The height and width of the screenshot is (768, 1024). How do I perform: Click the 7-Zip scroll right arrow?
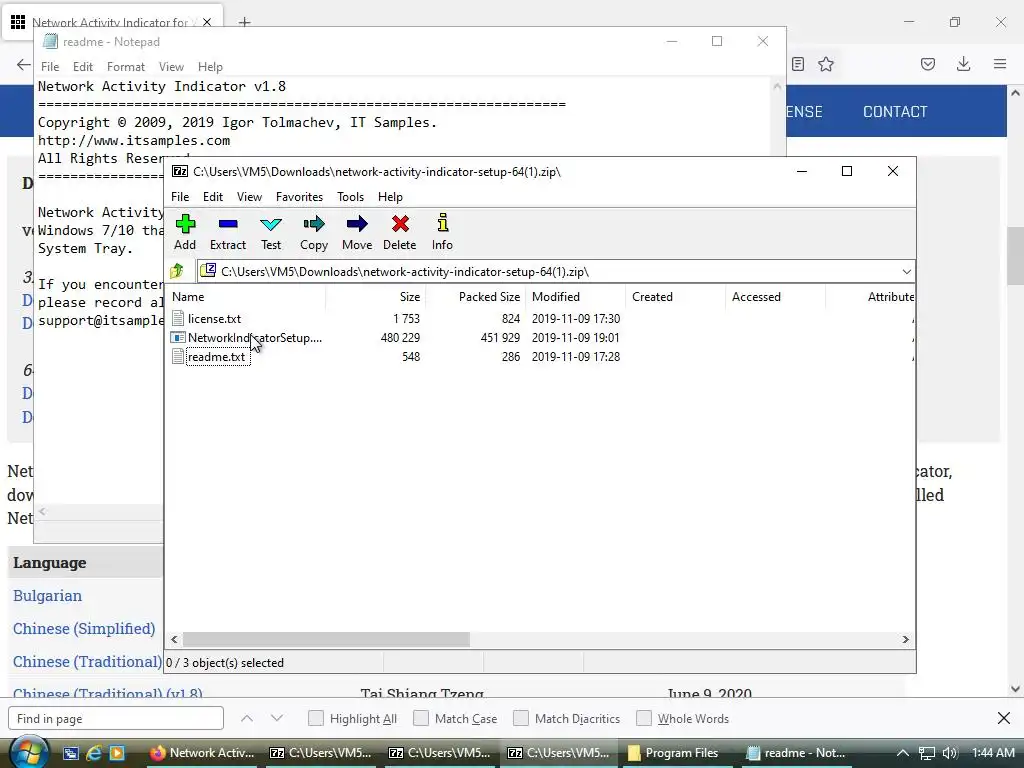[x=906, y=639]
